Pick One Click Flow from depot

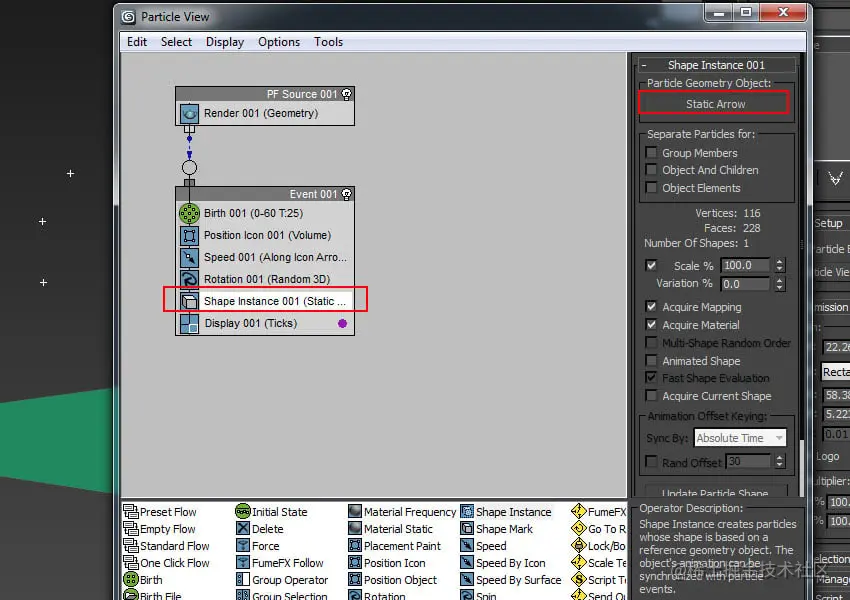click(x=166, y=563)
